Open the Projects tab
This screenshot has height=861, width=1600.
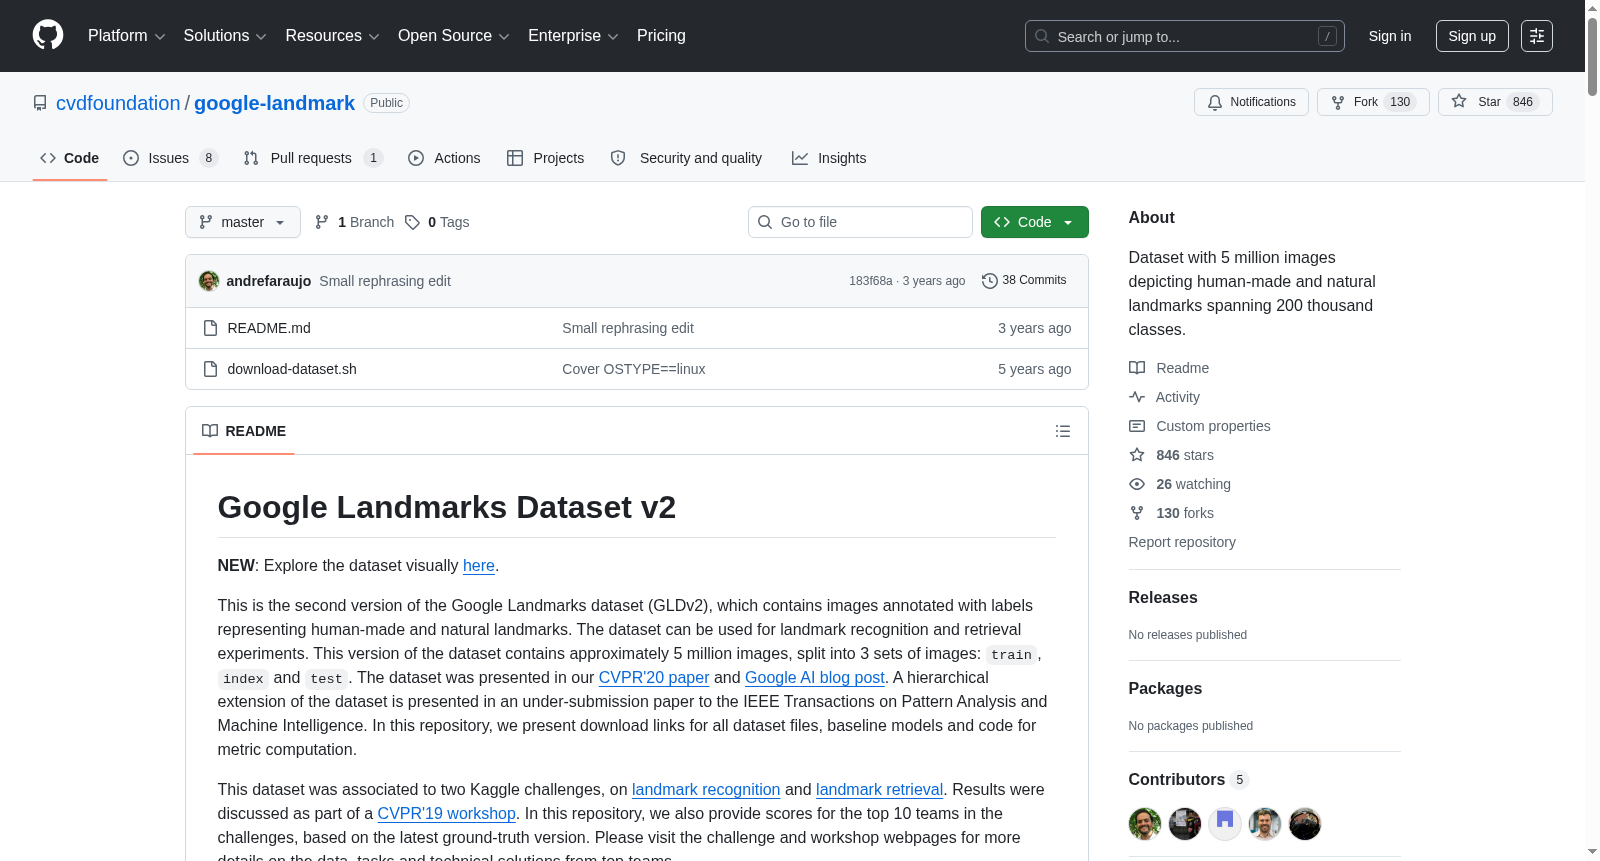tap(546, 158)
